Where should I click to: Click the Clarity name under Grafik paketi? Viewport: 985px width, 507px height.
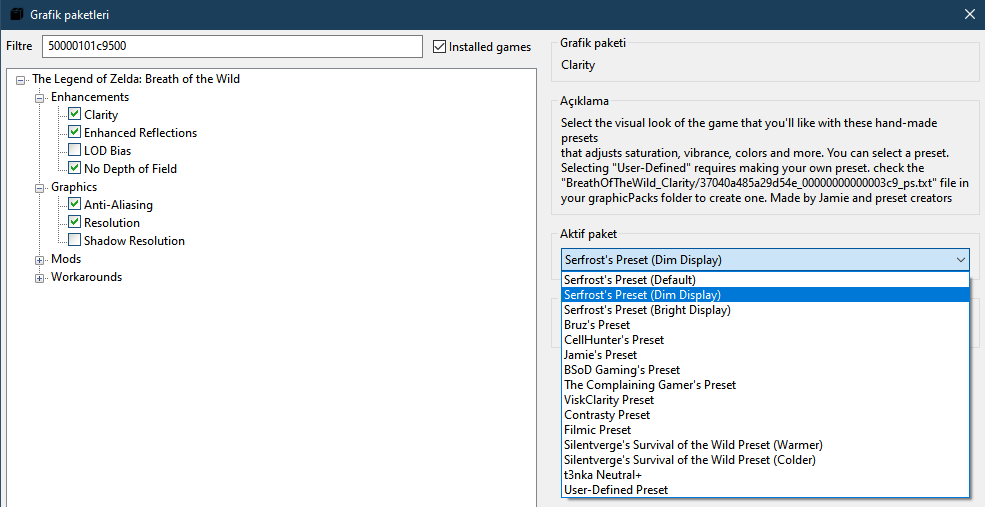578,65
